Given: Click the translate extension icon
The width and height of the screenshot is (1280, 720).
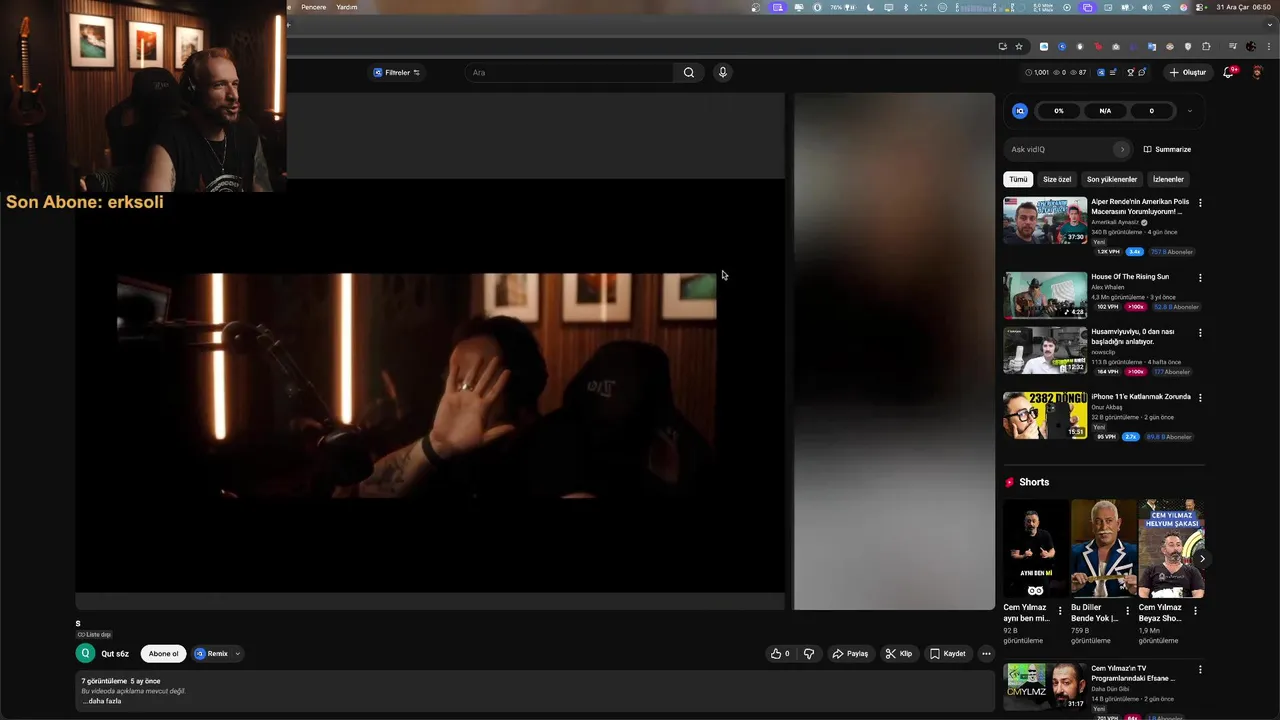Looking at the screenshot, I should tap(1152, 46).
